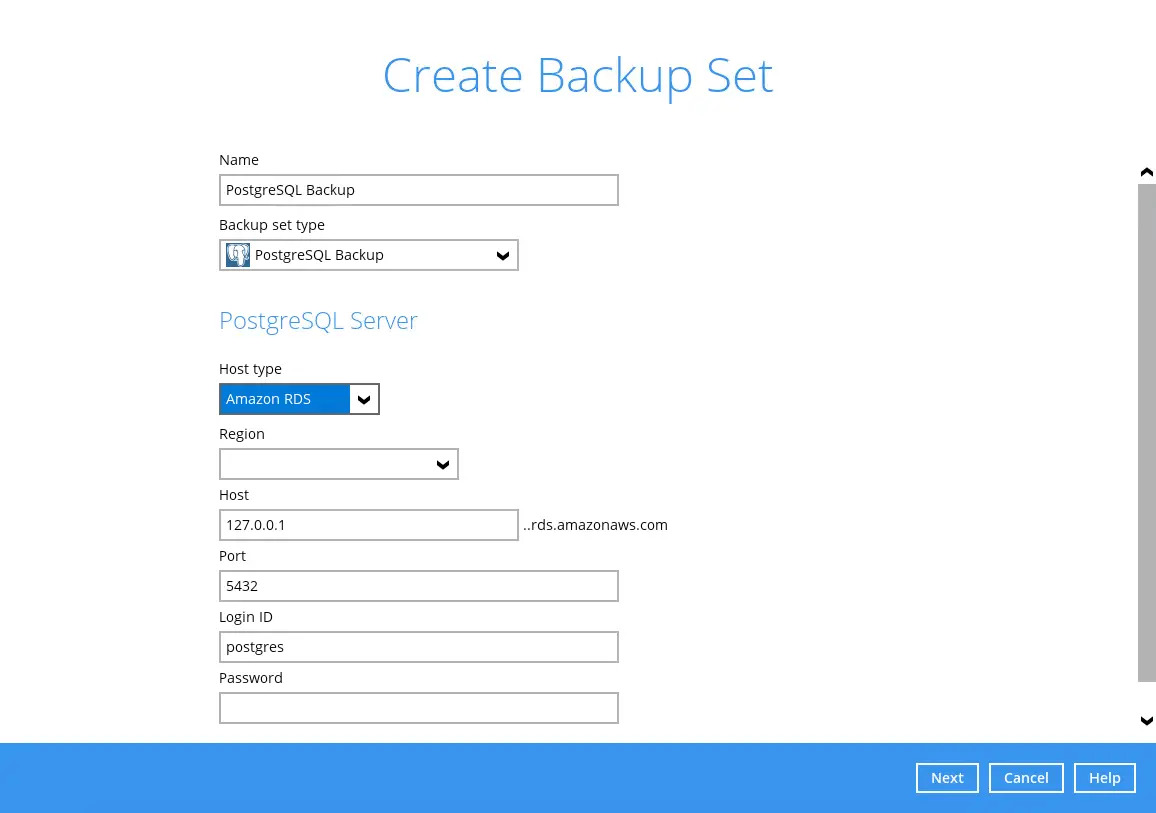Open the empty Region dropdown
Viewport: 1156px width, 813px height.
(338, 464)
